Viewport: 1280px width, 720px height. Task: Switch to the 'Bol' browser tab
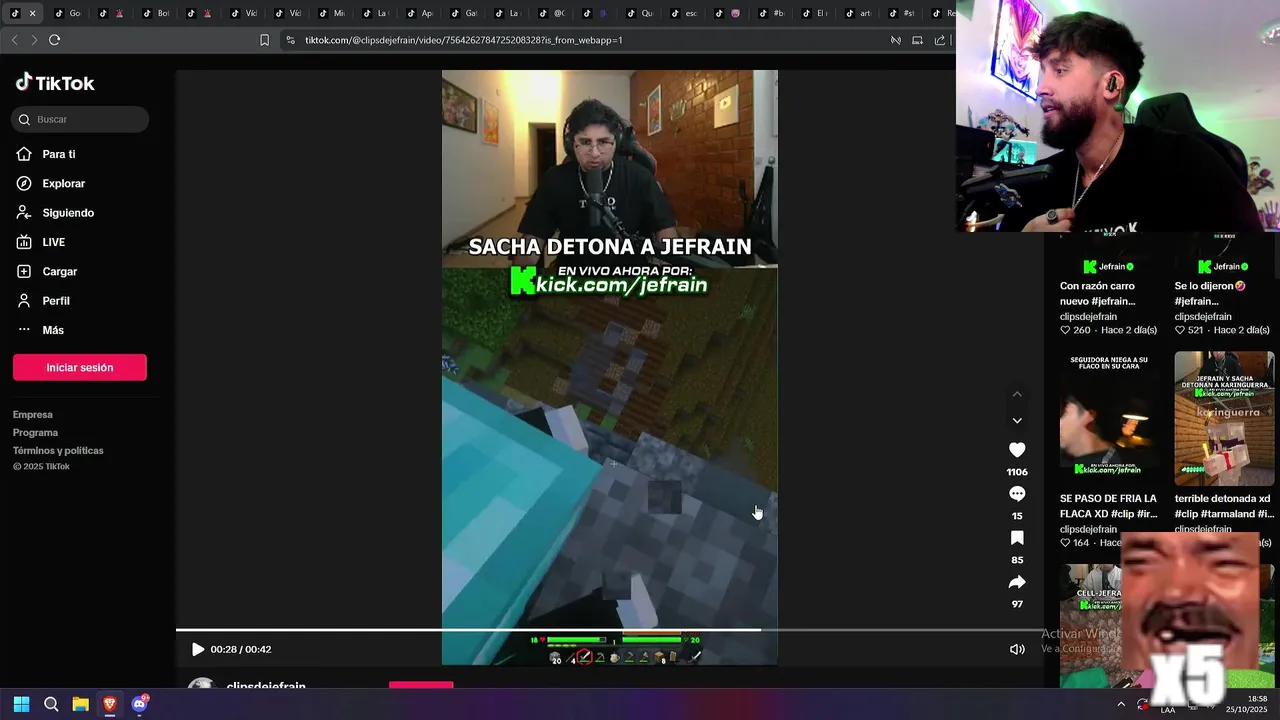[x=156, y=13]
